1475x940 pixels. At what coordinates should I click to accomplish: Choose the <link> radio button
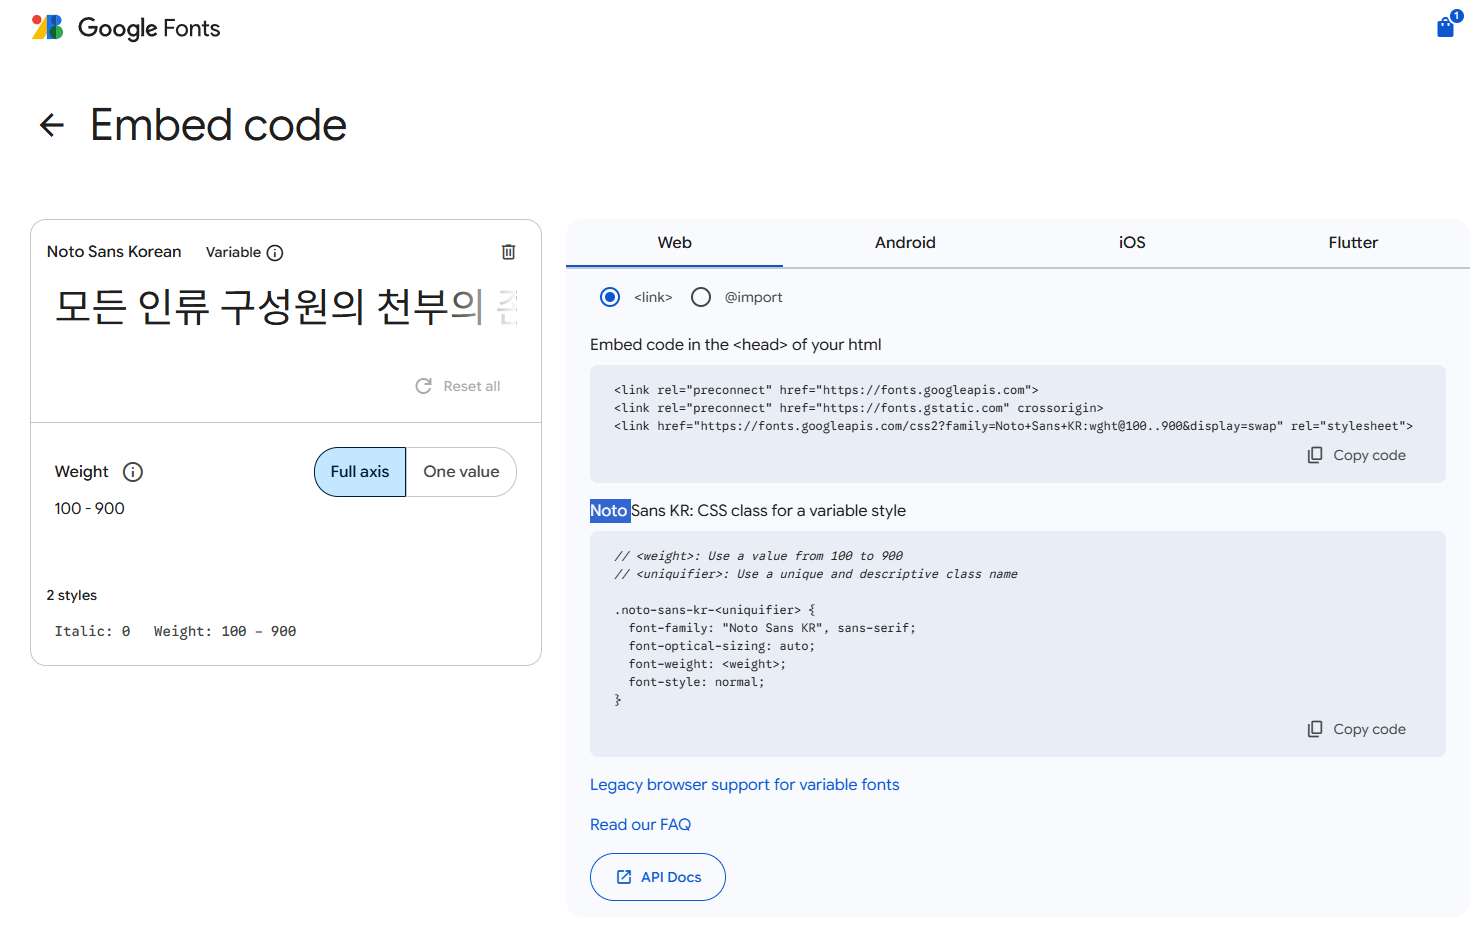pyautogui.click(x=610, y=297)
